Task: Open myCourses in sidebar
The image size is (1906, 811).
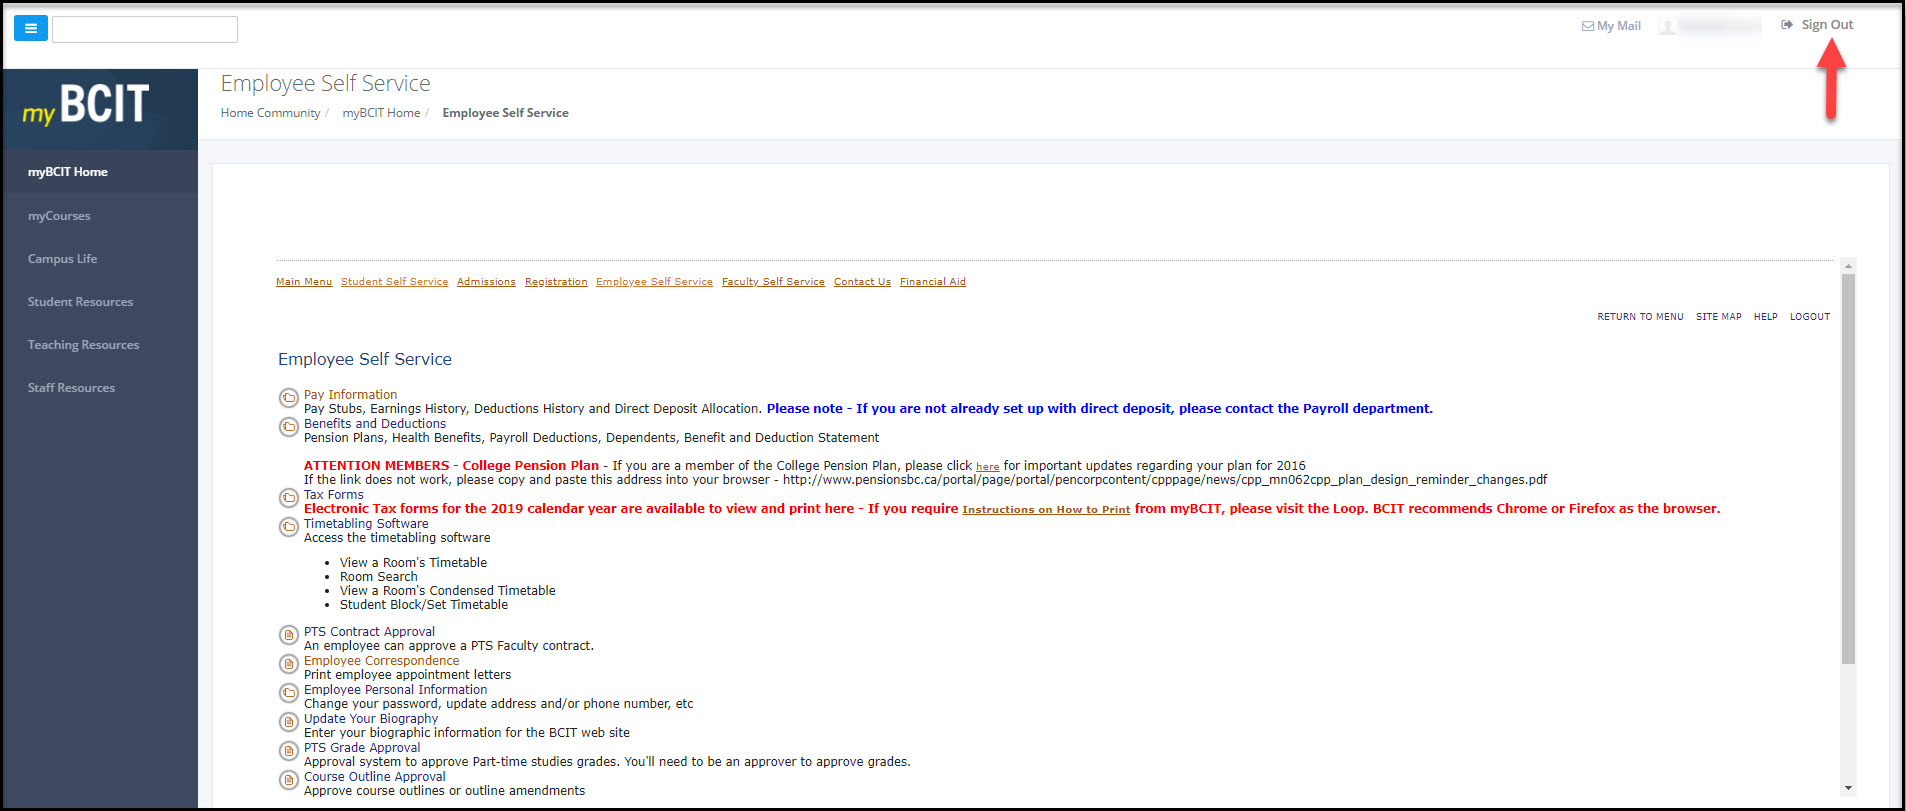Action: click(59, 216)
